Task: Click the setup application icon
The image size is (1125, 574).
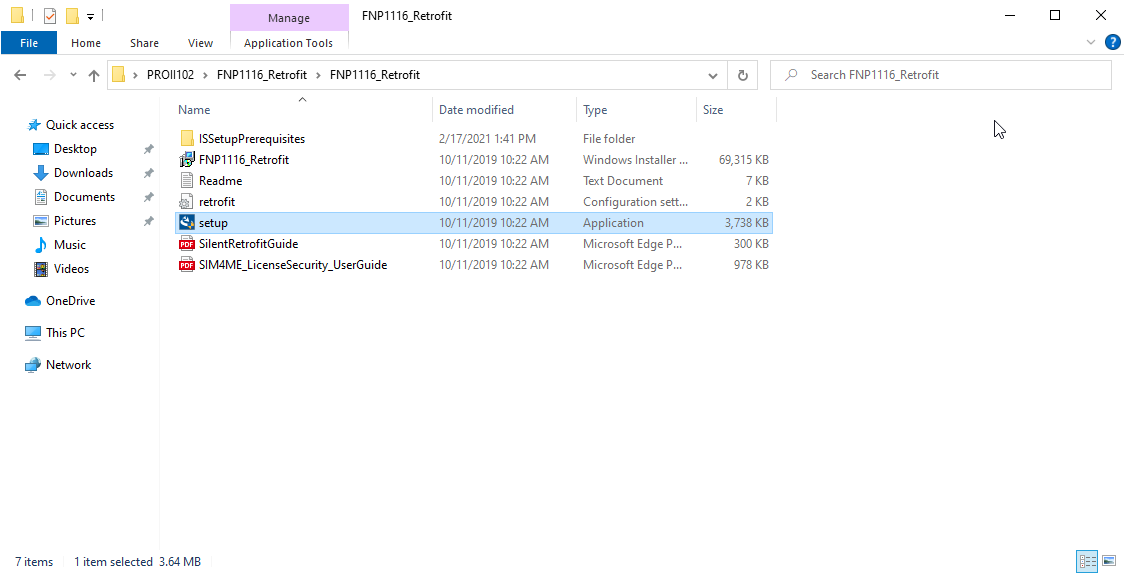Action: pyautogui.click(x=186, y=223)
